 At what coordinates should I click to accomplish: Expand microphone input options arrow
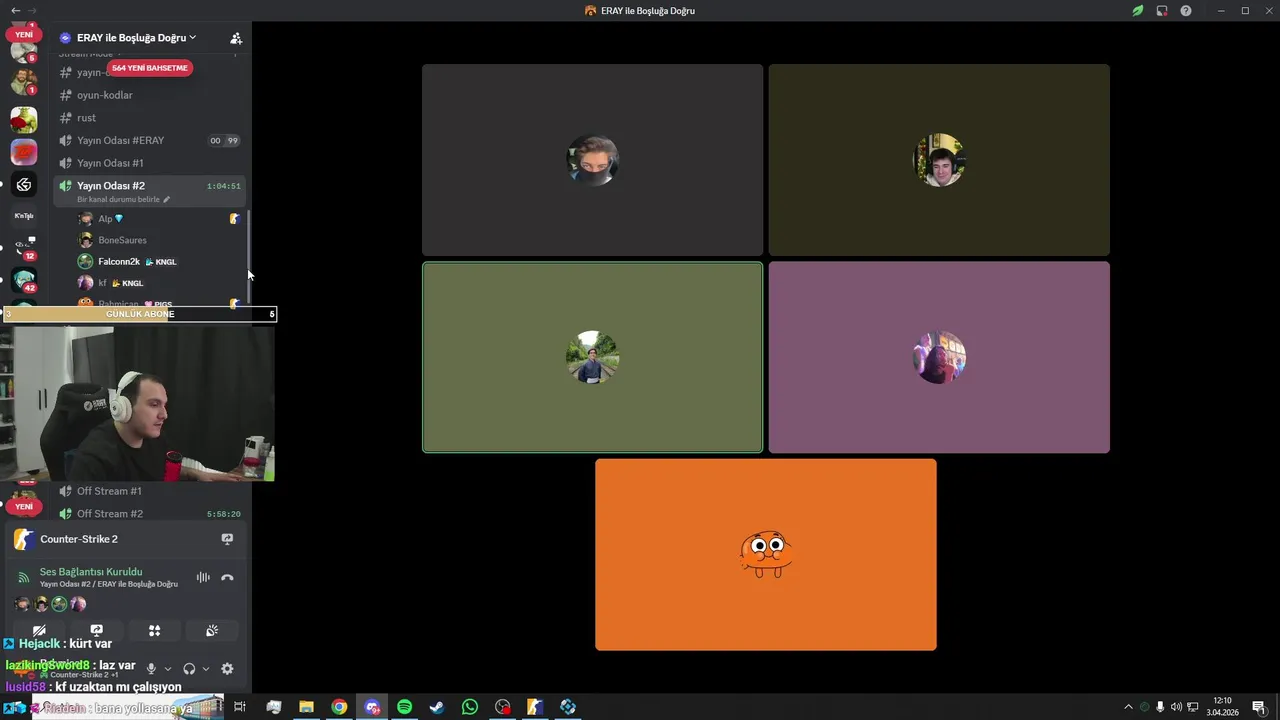point(167,669)
